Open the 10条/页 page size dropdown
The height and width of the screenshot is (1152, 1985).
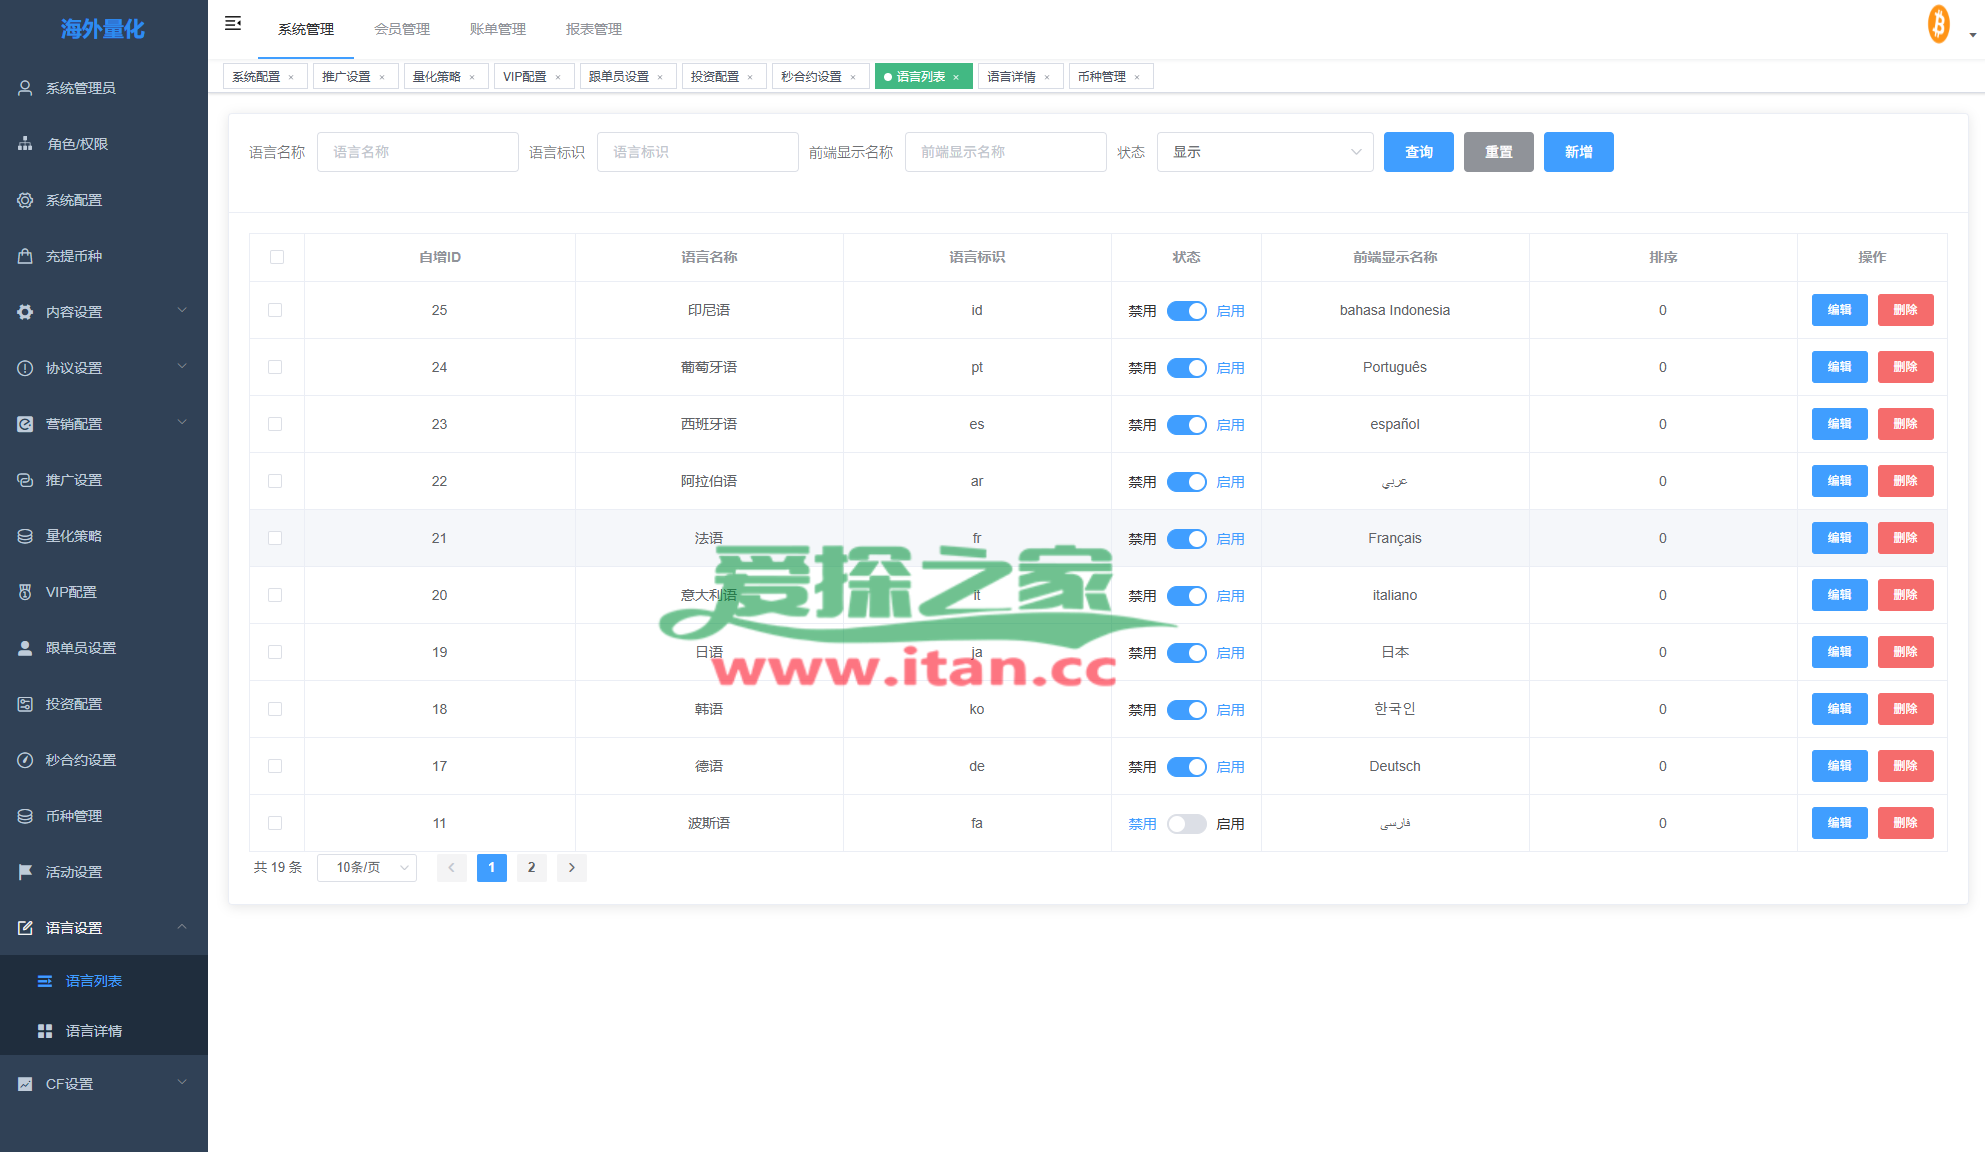point(367,868)
